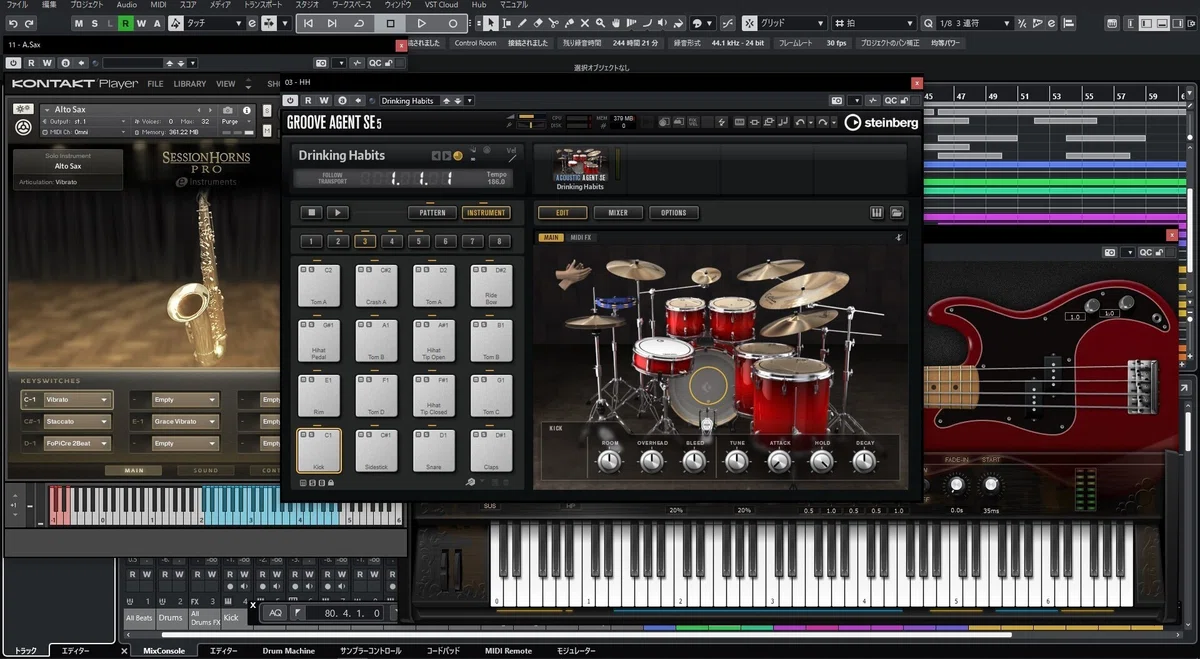Click the mixer faders icon beside the folder icon

(877, 213)
